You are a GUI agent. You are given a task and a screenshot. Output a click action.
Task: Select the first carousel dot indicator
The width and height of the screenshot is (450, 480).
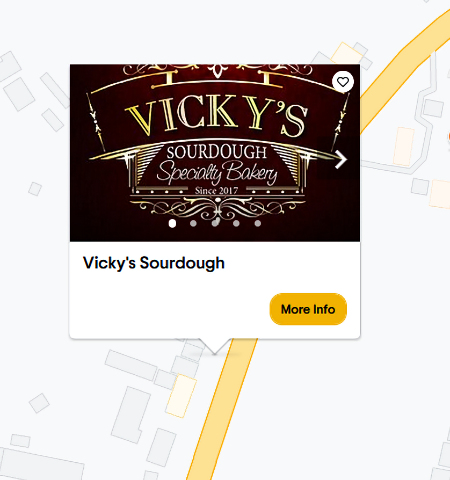pos(172,223)
